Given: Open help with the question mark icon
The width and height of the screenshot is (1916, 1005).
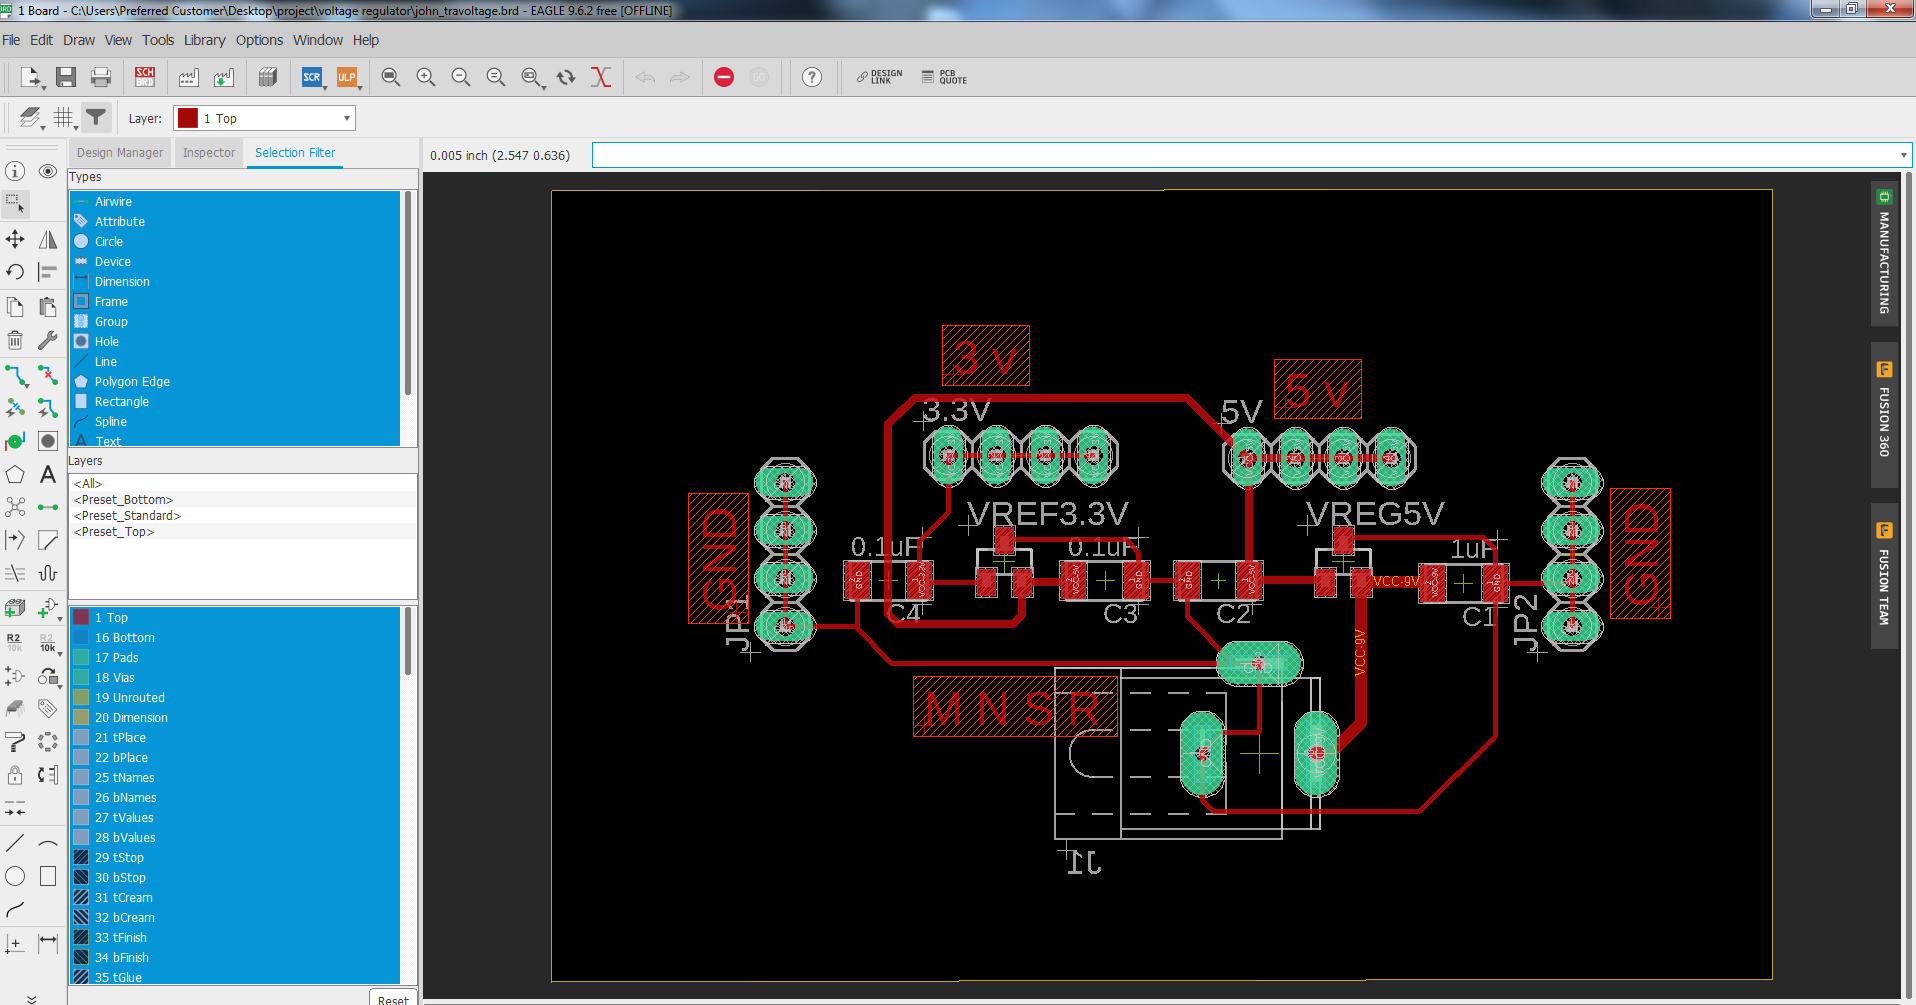Looking at the screenshot, I should (x=812, y=77).
